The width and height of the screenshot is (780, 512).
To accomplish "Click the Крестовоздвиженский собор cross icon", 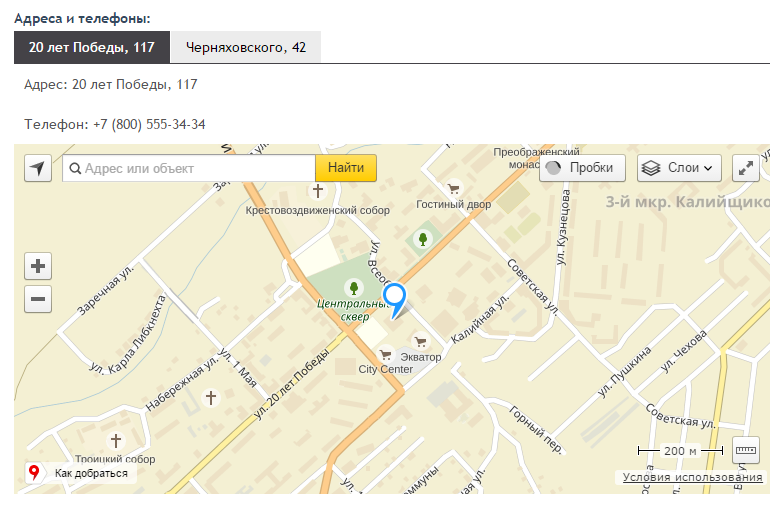I will pyautogui.click(x=318, y=190).
